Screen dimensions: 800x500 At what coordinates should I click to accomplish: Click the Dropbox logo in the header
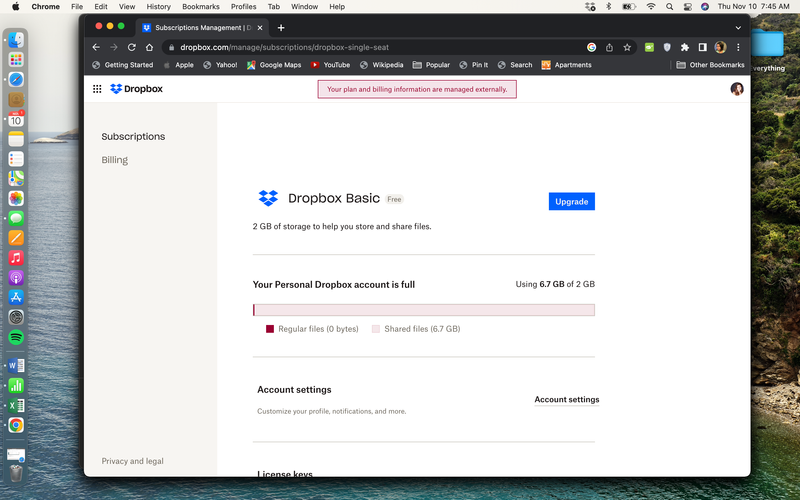[x=136, y=89]
